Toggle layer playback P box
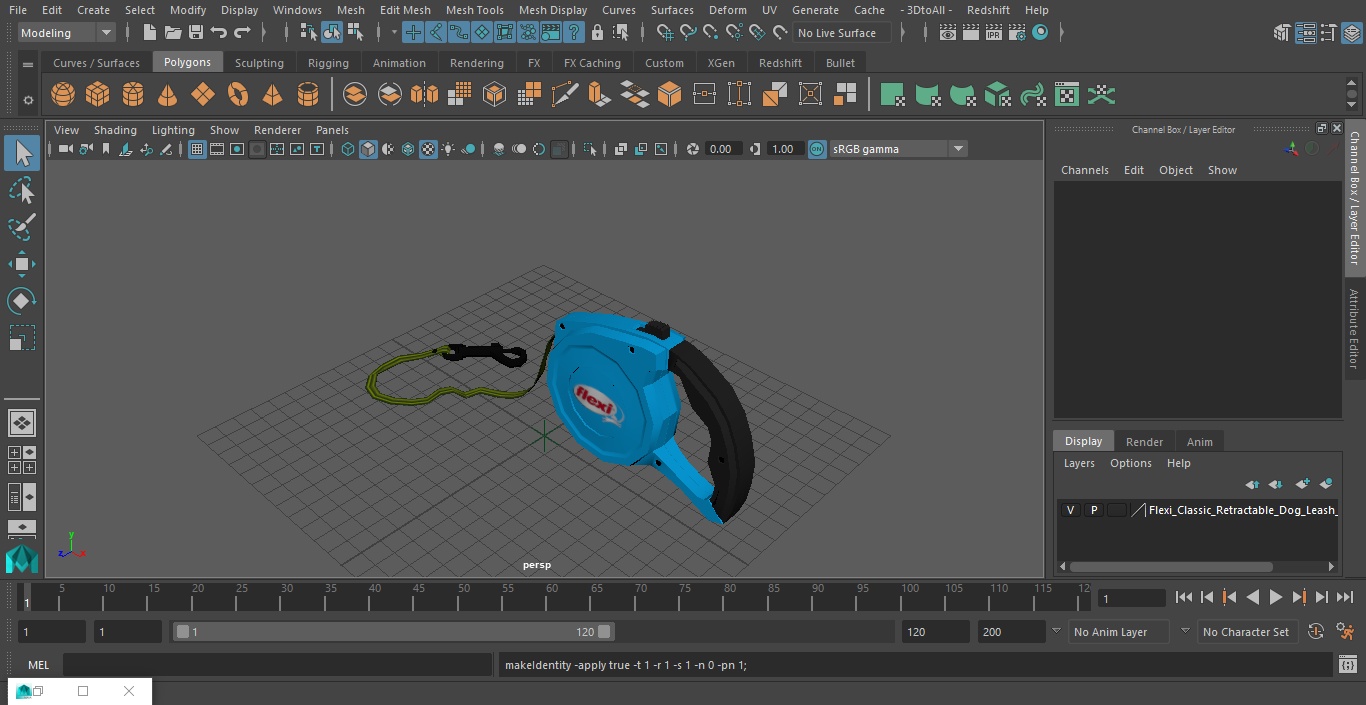The height and width of the screenshot is (705, 1366). tap(1093, 510)
